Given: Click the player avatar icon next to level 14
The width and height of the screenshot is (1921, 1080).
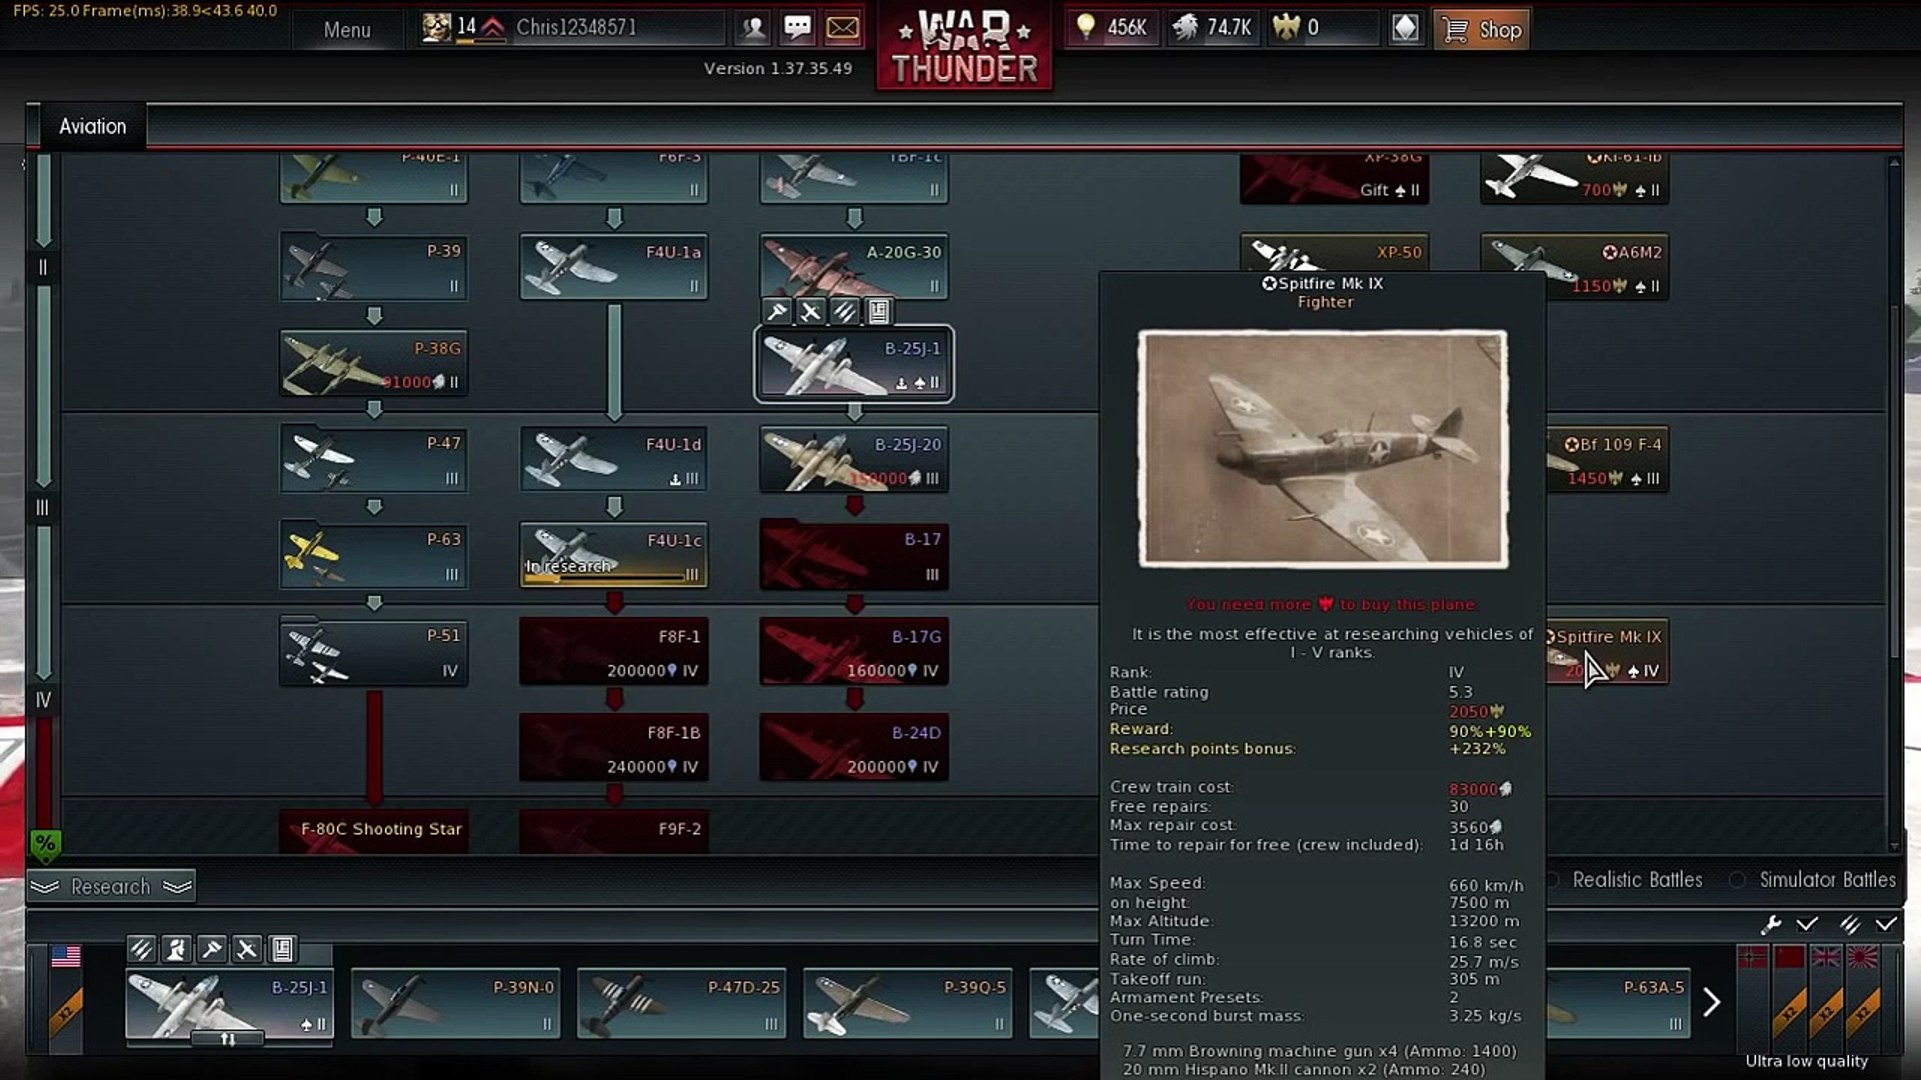Looking at the screenshot, I should 435,27.
